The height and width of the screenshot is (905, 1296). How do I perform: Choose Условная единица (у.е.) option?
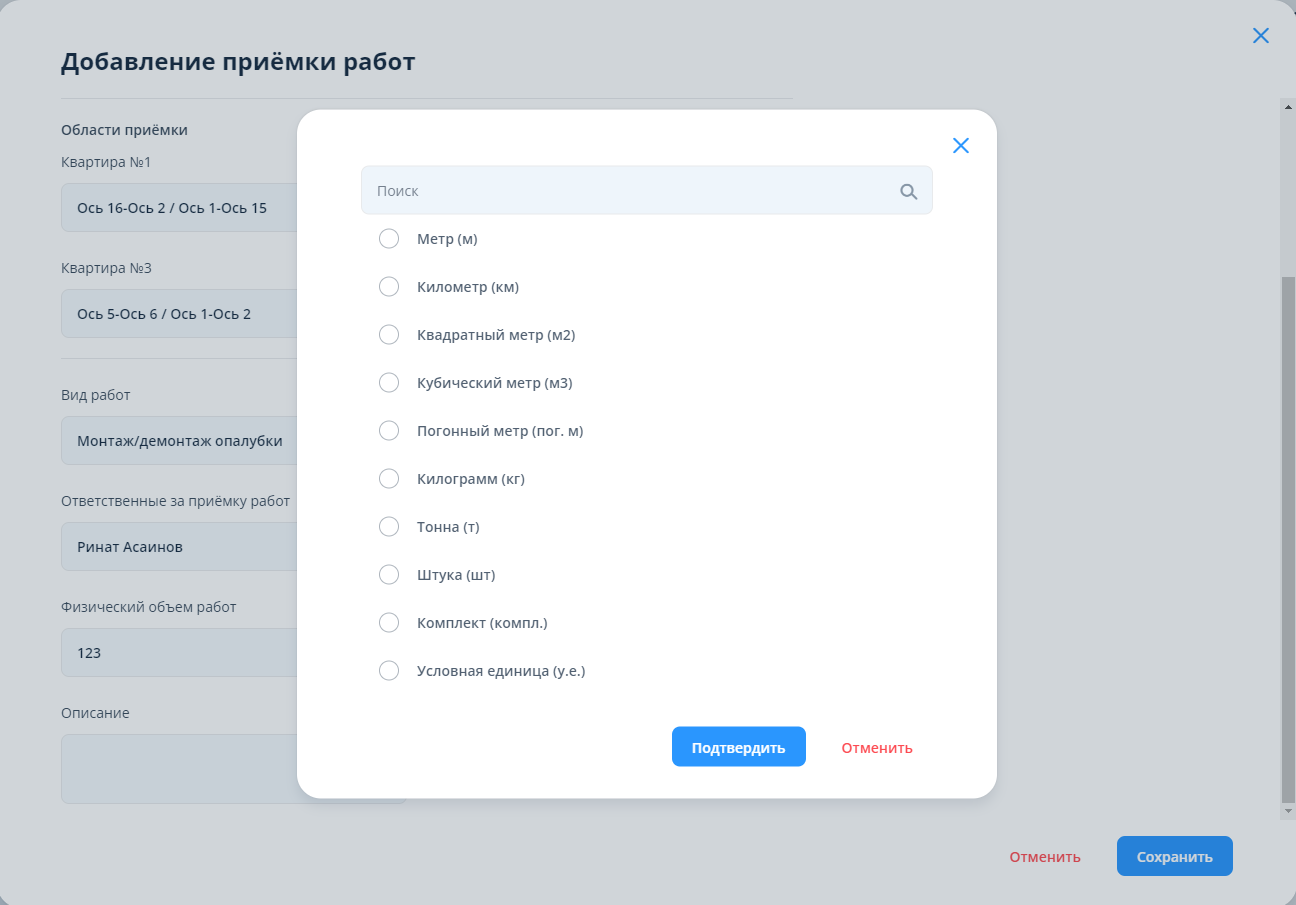point(389,671)
